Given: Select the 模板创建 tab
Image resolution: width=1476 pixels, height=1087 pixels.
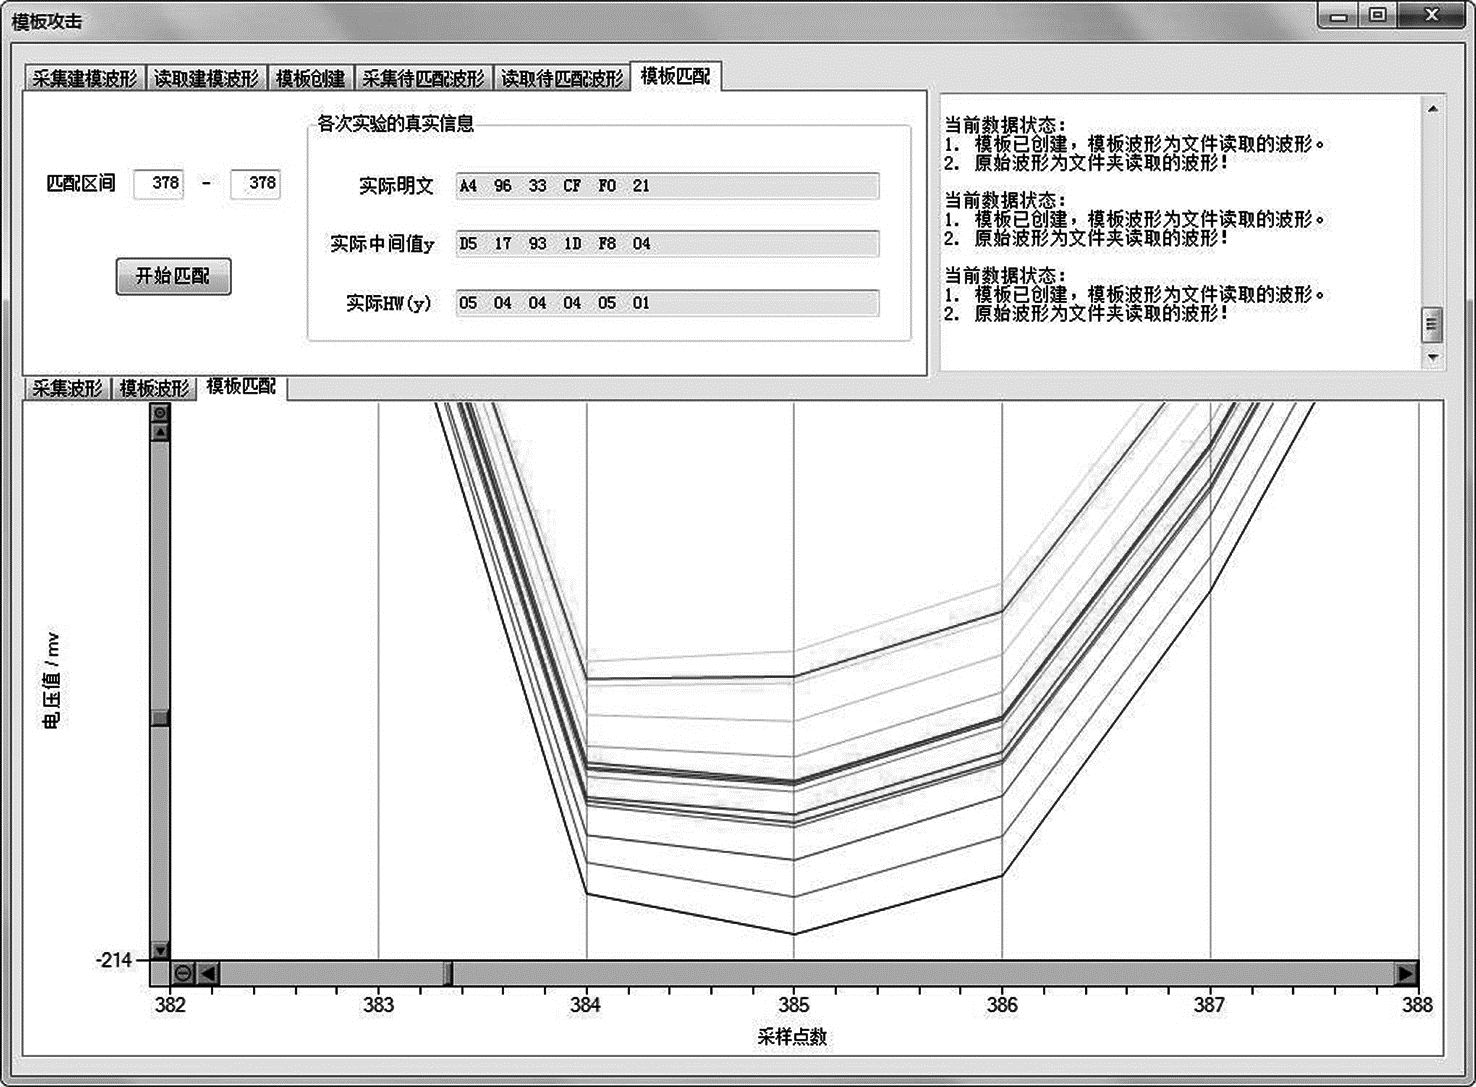Looking at the screenshot, I should 310,78.
